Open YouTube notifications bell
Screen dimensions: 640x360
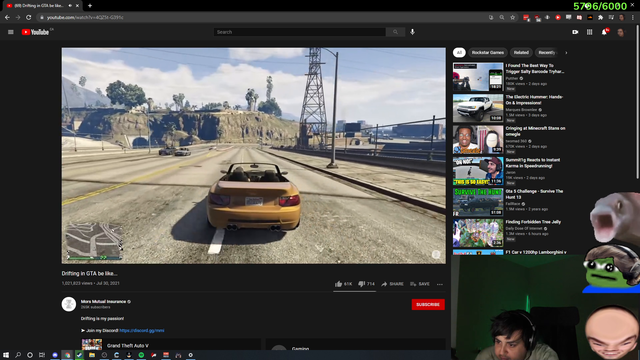pos(604,32)
